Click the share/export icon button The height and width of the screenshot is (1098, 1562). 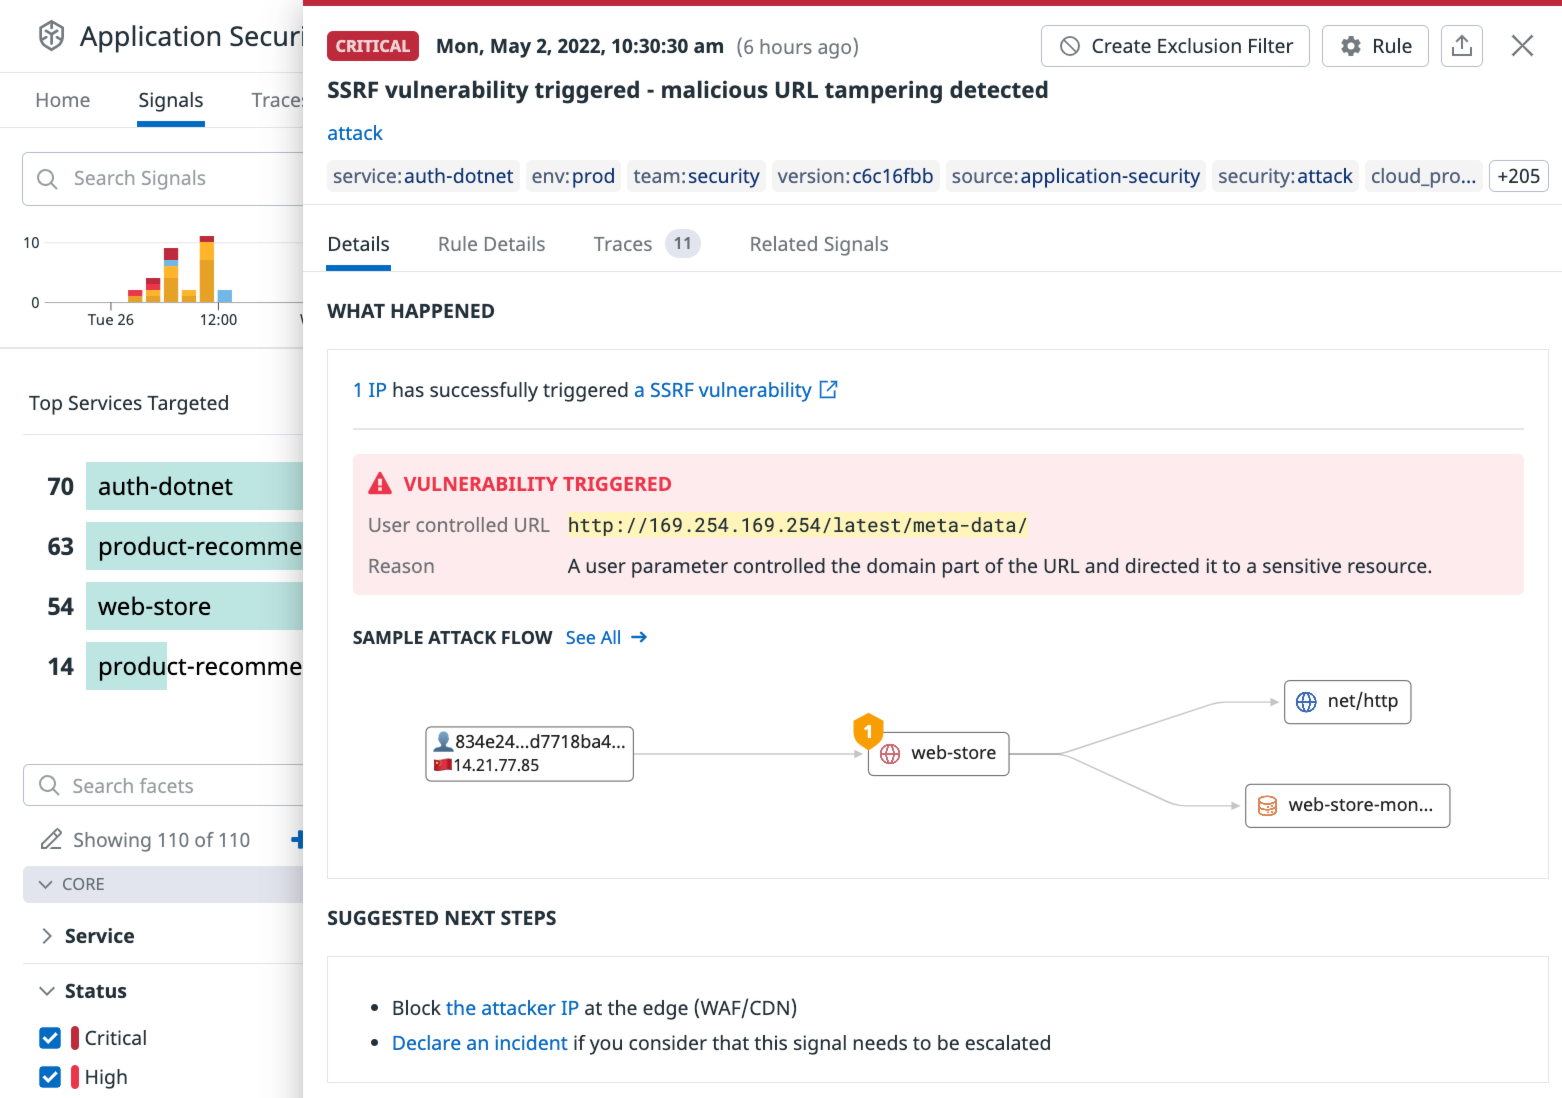pos(1461,46)
